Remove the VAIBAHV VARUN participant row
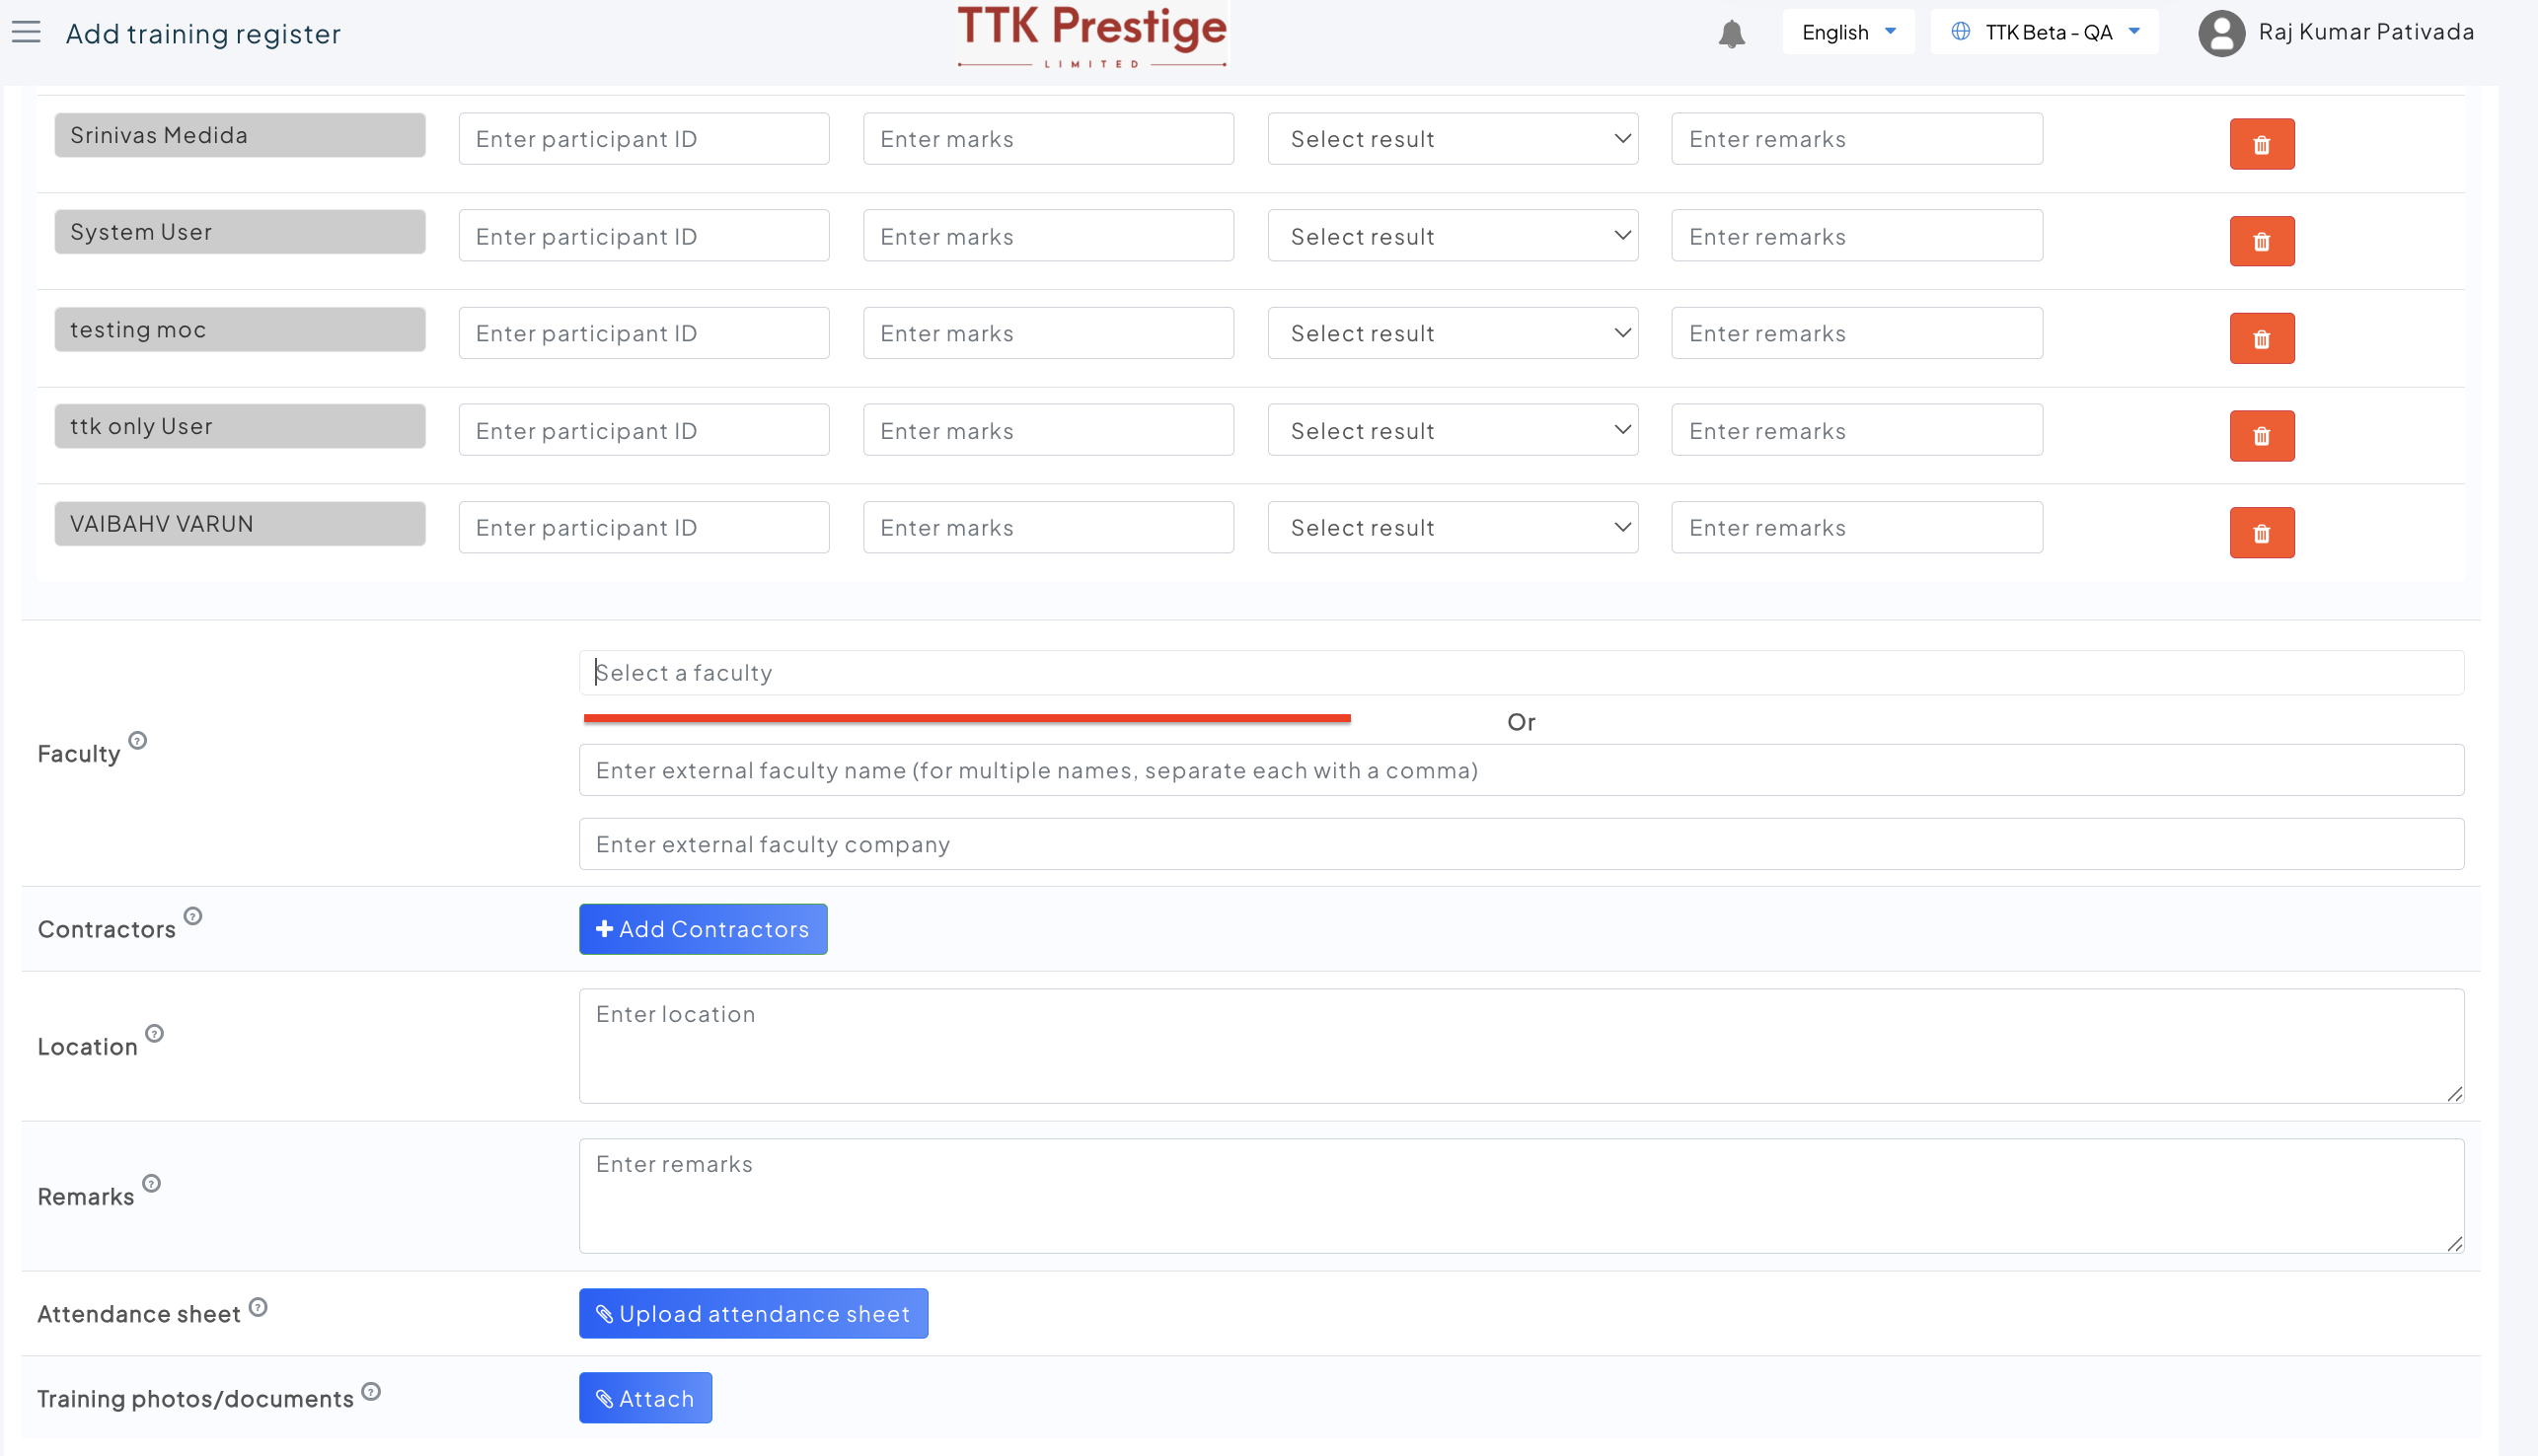The height and width of the screenshot is (1456, 2538). (x=2261, y=533)
